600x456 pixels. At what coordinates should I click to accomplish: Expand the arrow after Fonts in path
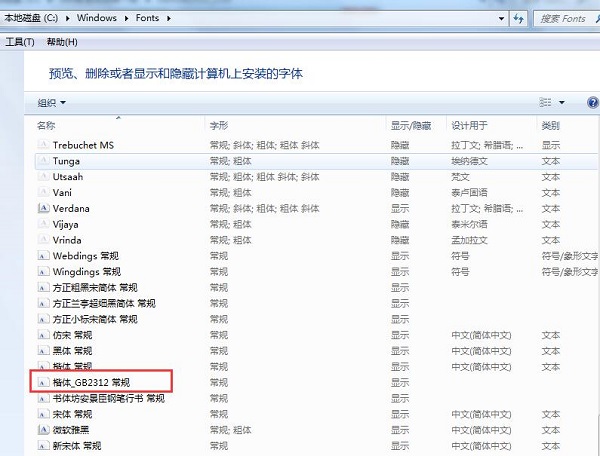pyautogui.click(x=169, y=18)
